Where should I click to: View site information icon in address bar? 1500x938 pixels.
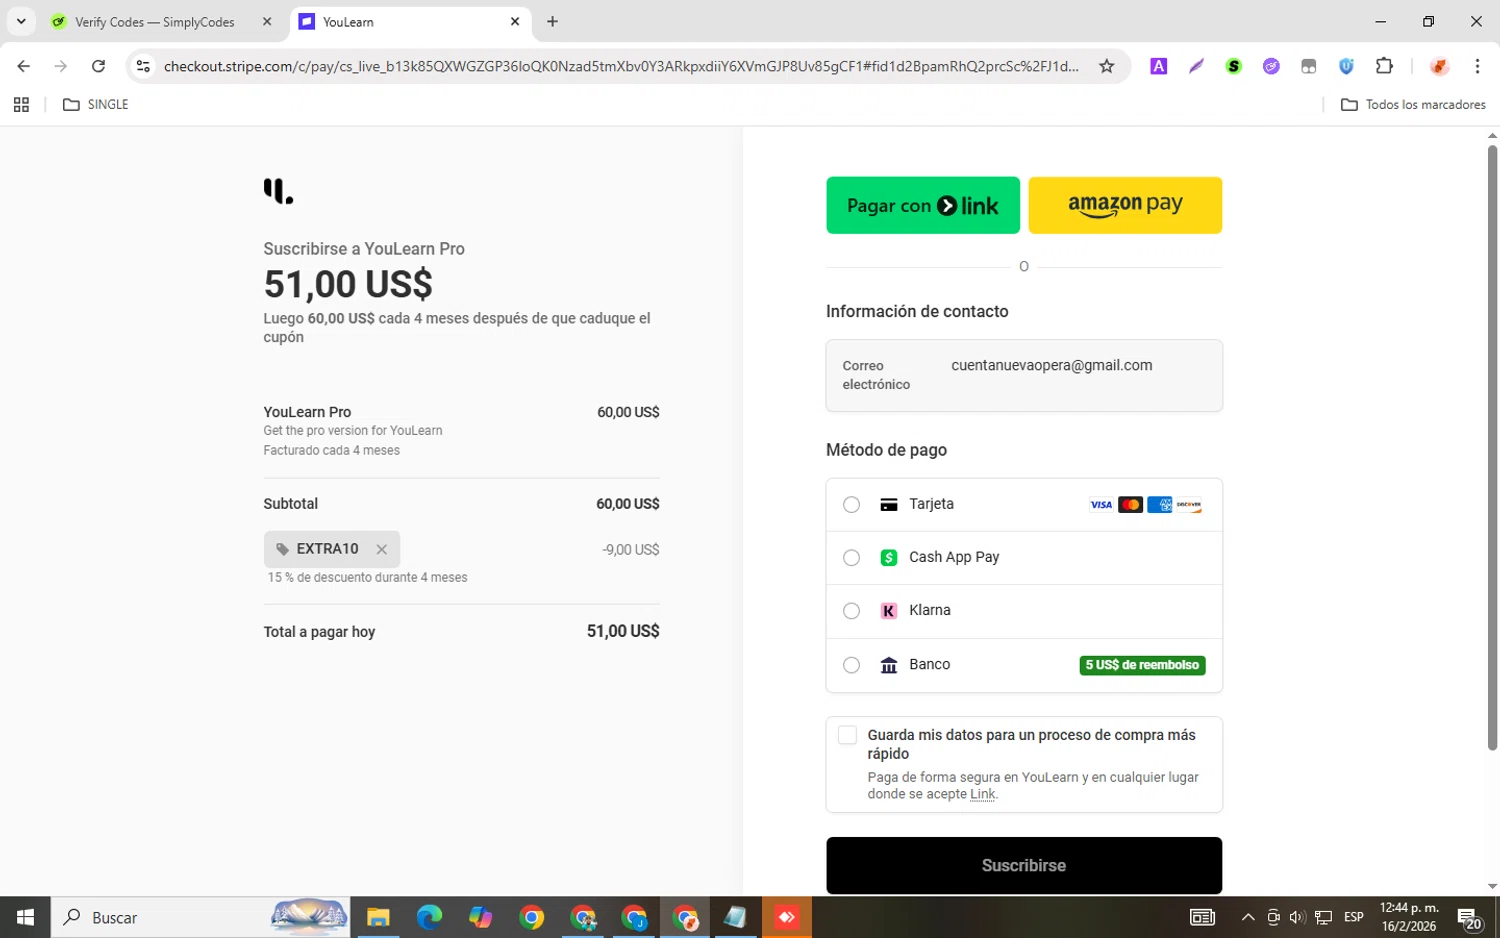pyautogui.click(x=143, y=66)
